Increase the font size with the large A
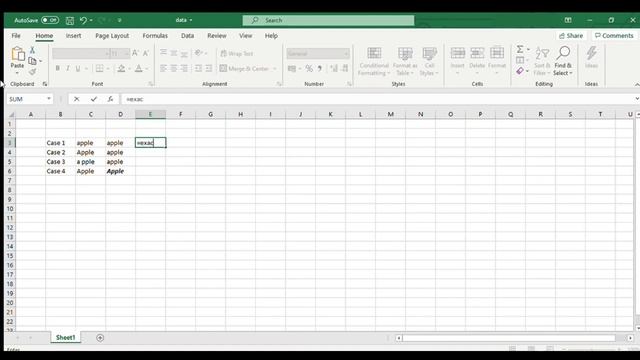This screenshot has width=640, height=360. pos(135,53)
